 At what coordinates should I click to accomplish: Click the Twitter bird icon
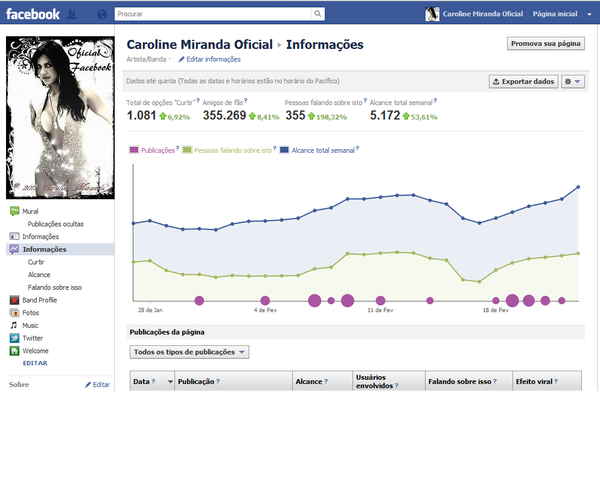pos(14,338)
